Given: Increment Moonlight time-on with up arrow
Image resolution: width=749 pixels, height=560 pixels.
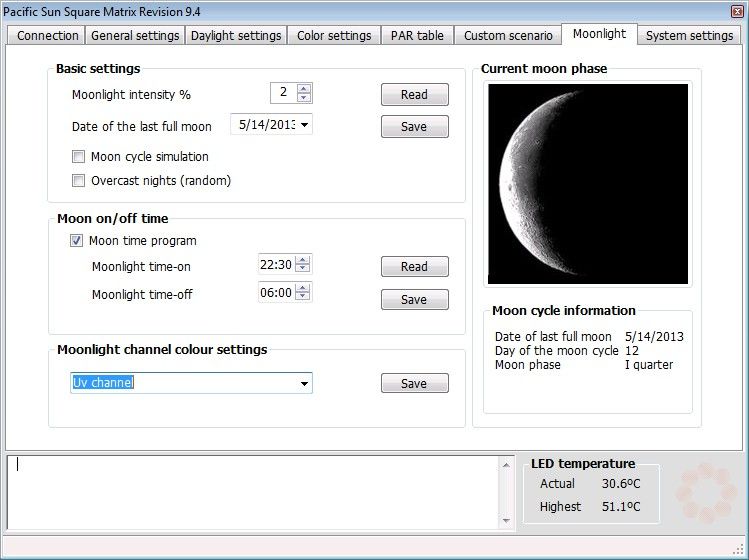Looking at the screenshot, I should 303,259.
